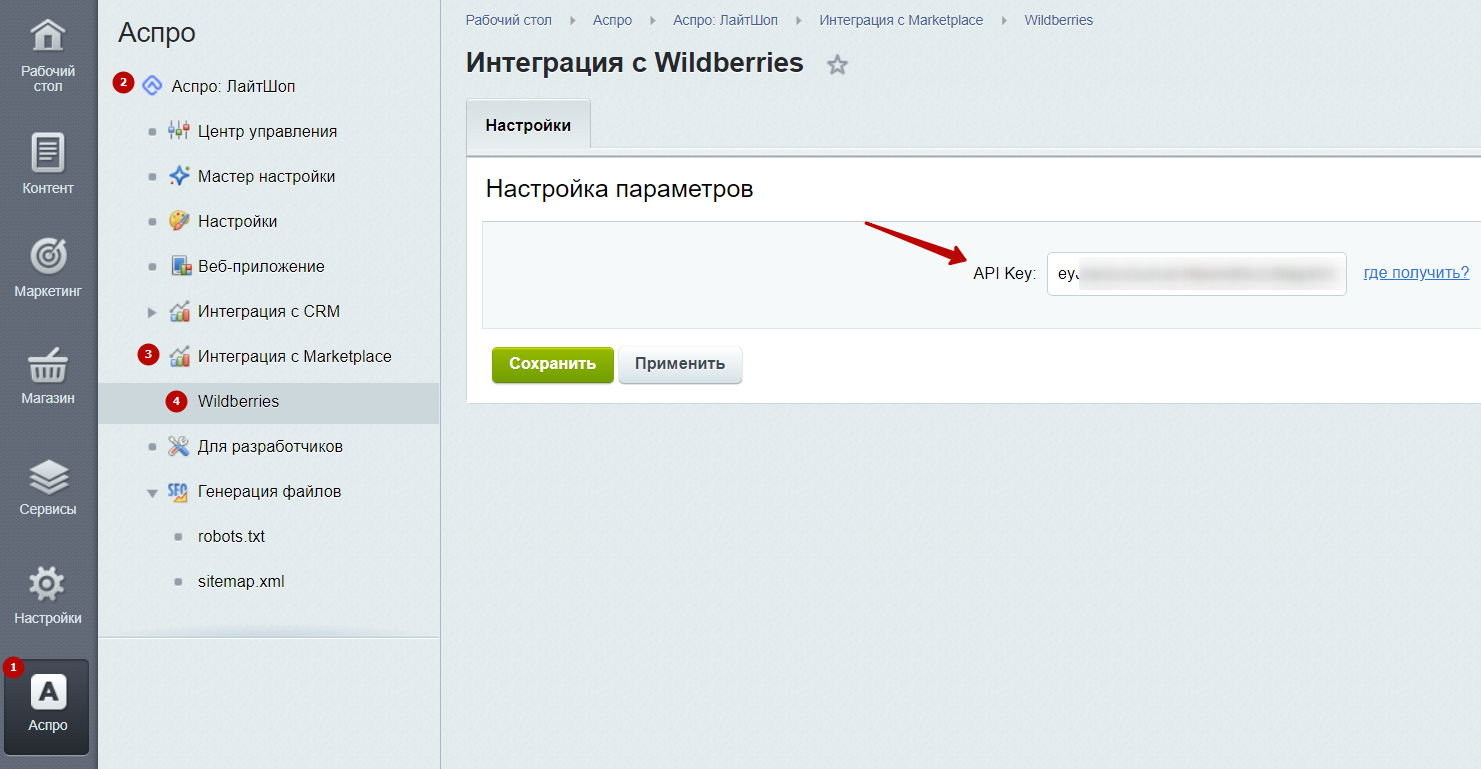Go to Аспро: ЛайтШоп breadcrumb
This screenshot has height=769, width=1481.
tap(725, 20)
